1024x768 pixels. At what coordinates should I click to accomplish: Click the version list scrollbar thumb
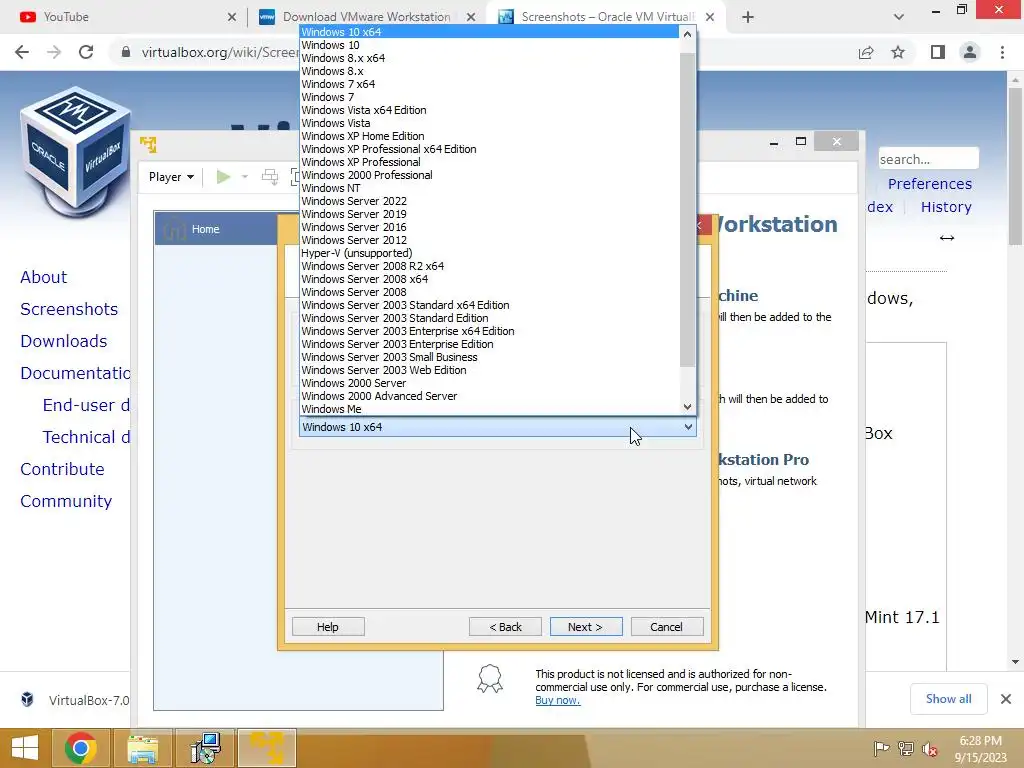pyautogui.click(x=687, y=209)
